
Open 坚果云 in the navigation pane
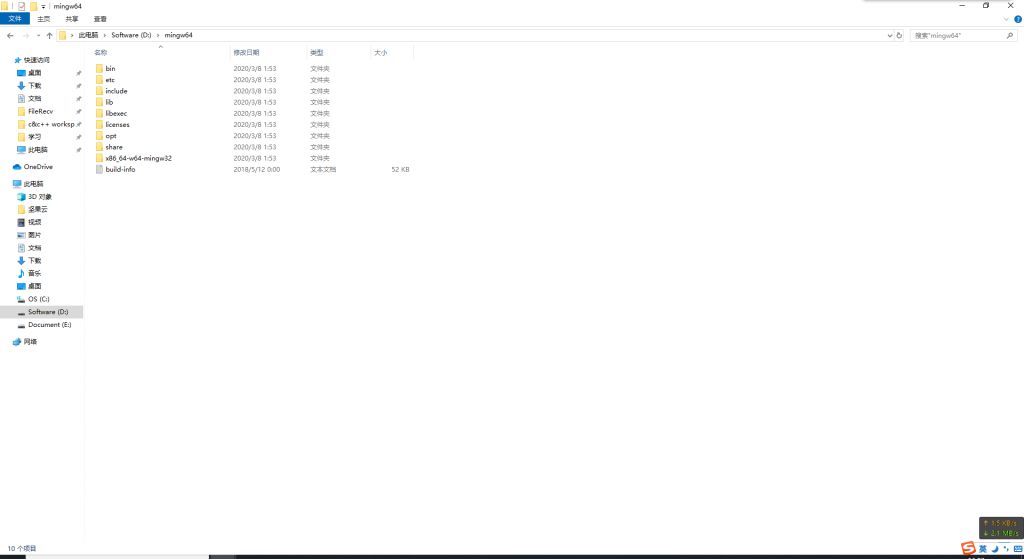[x=37, y=210]
